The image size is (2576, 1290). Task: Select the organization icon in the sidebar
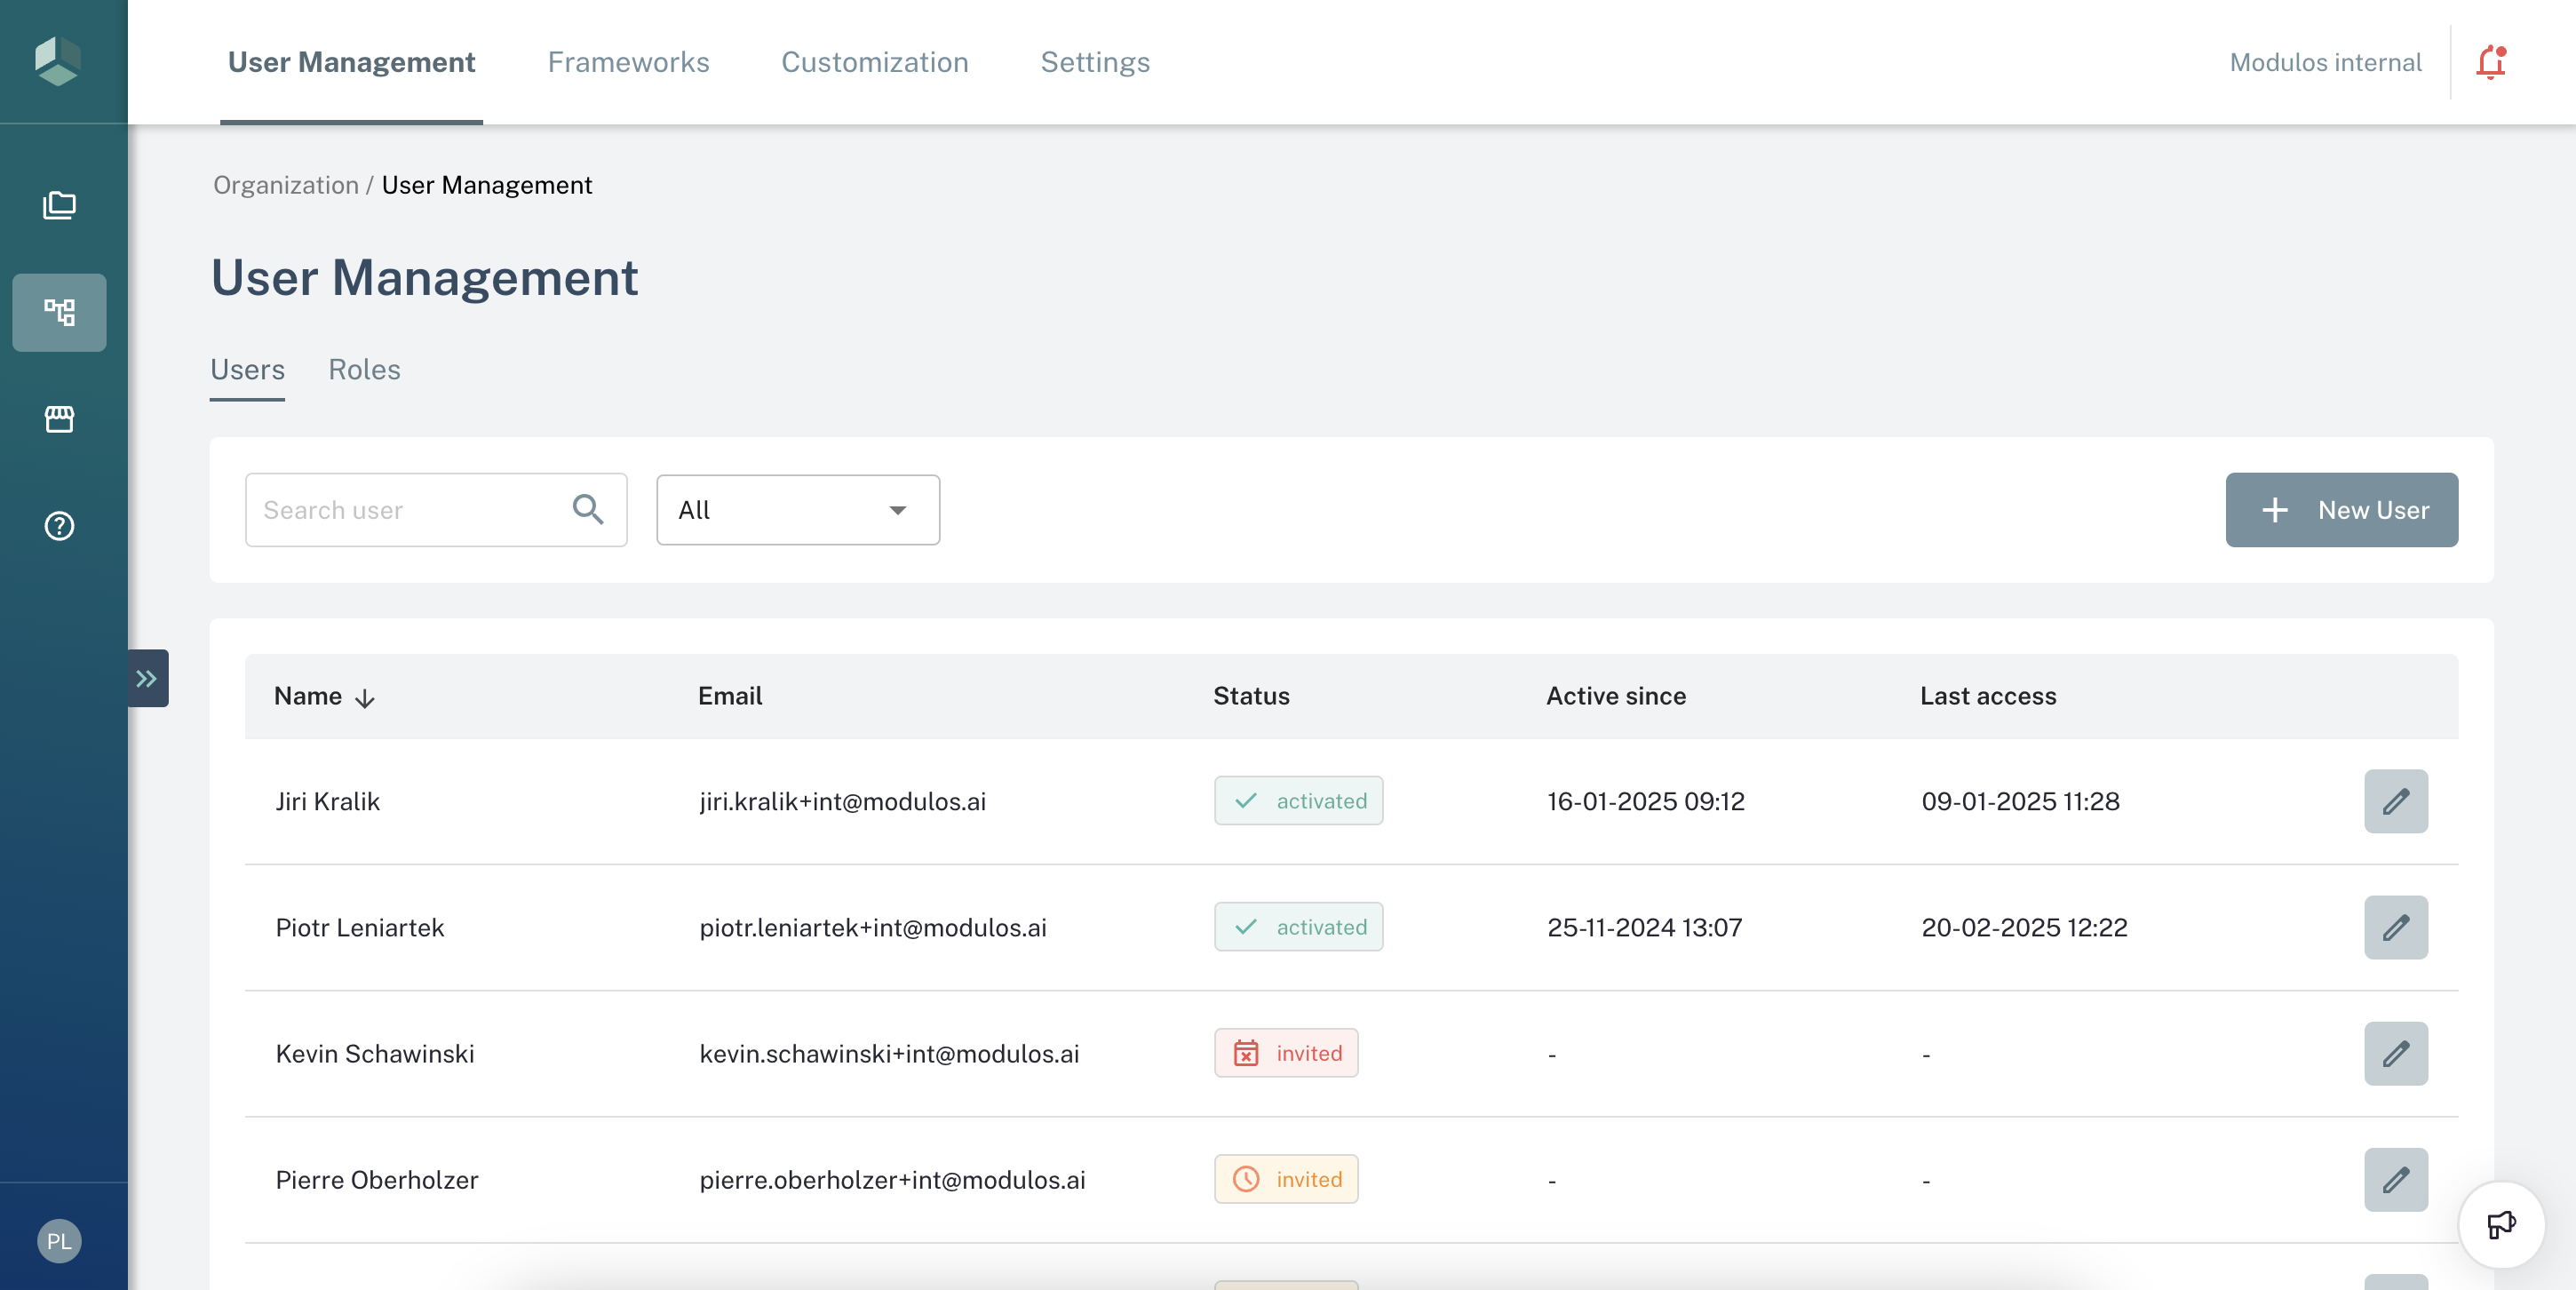[59, 312]
